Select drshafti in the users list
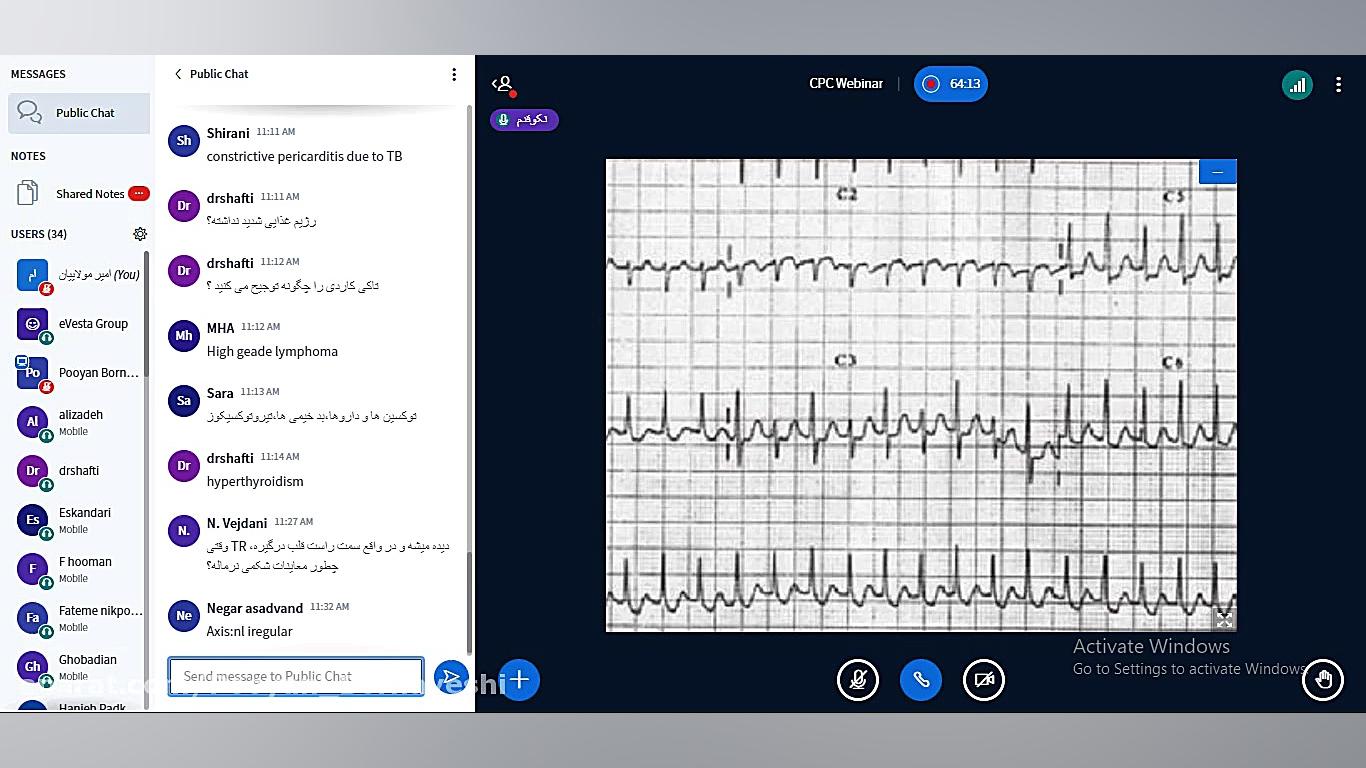 (x=79, y=471)
